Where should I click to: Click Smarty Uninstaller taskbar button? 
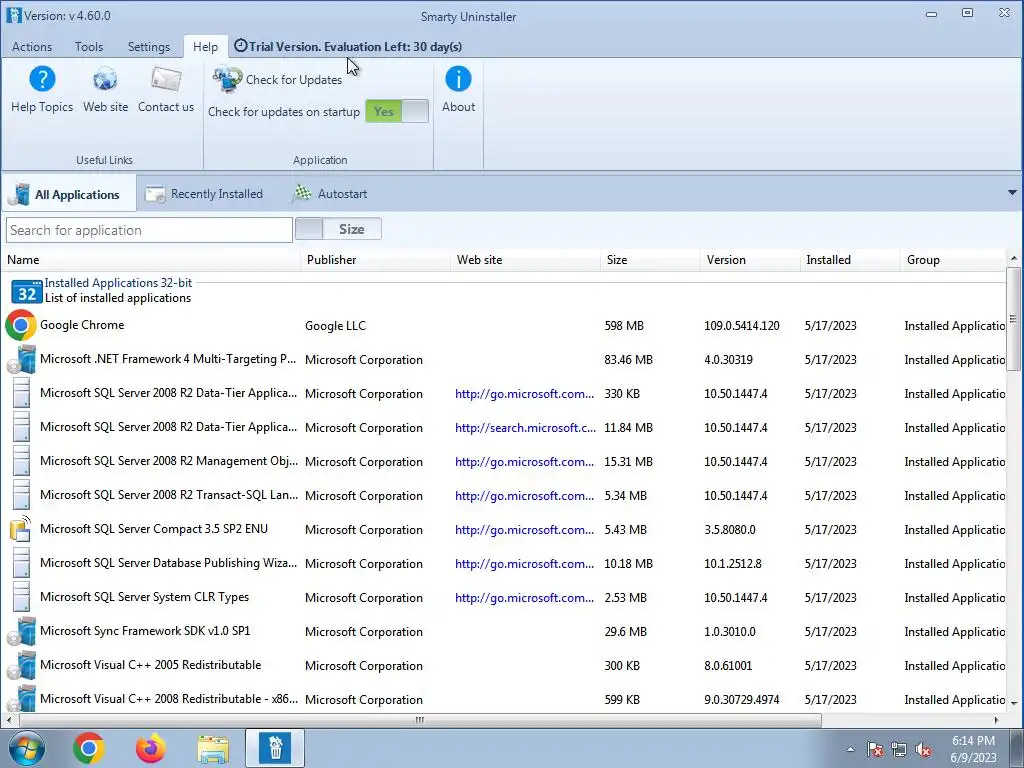tap(275, 748)
